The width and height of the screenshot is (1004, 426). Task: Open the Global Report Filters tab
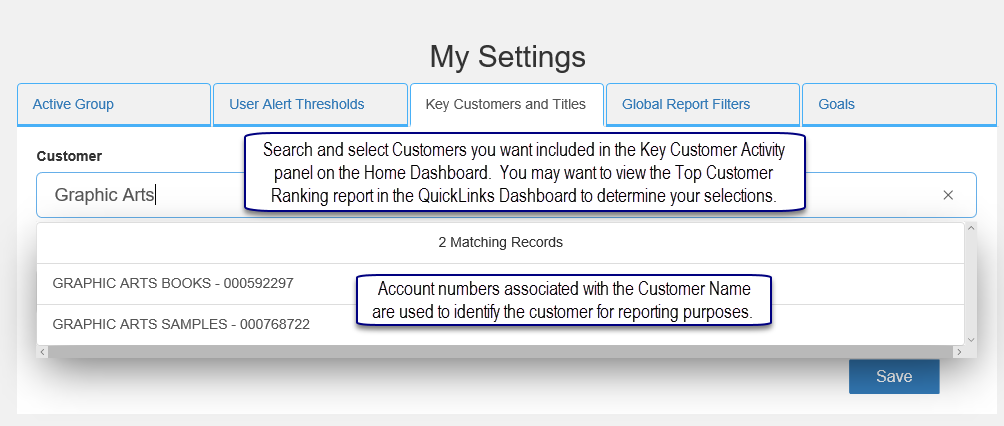(x=702, y=104)
